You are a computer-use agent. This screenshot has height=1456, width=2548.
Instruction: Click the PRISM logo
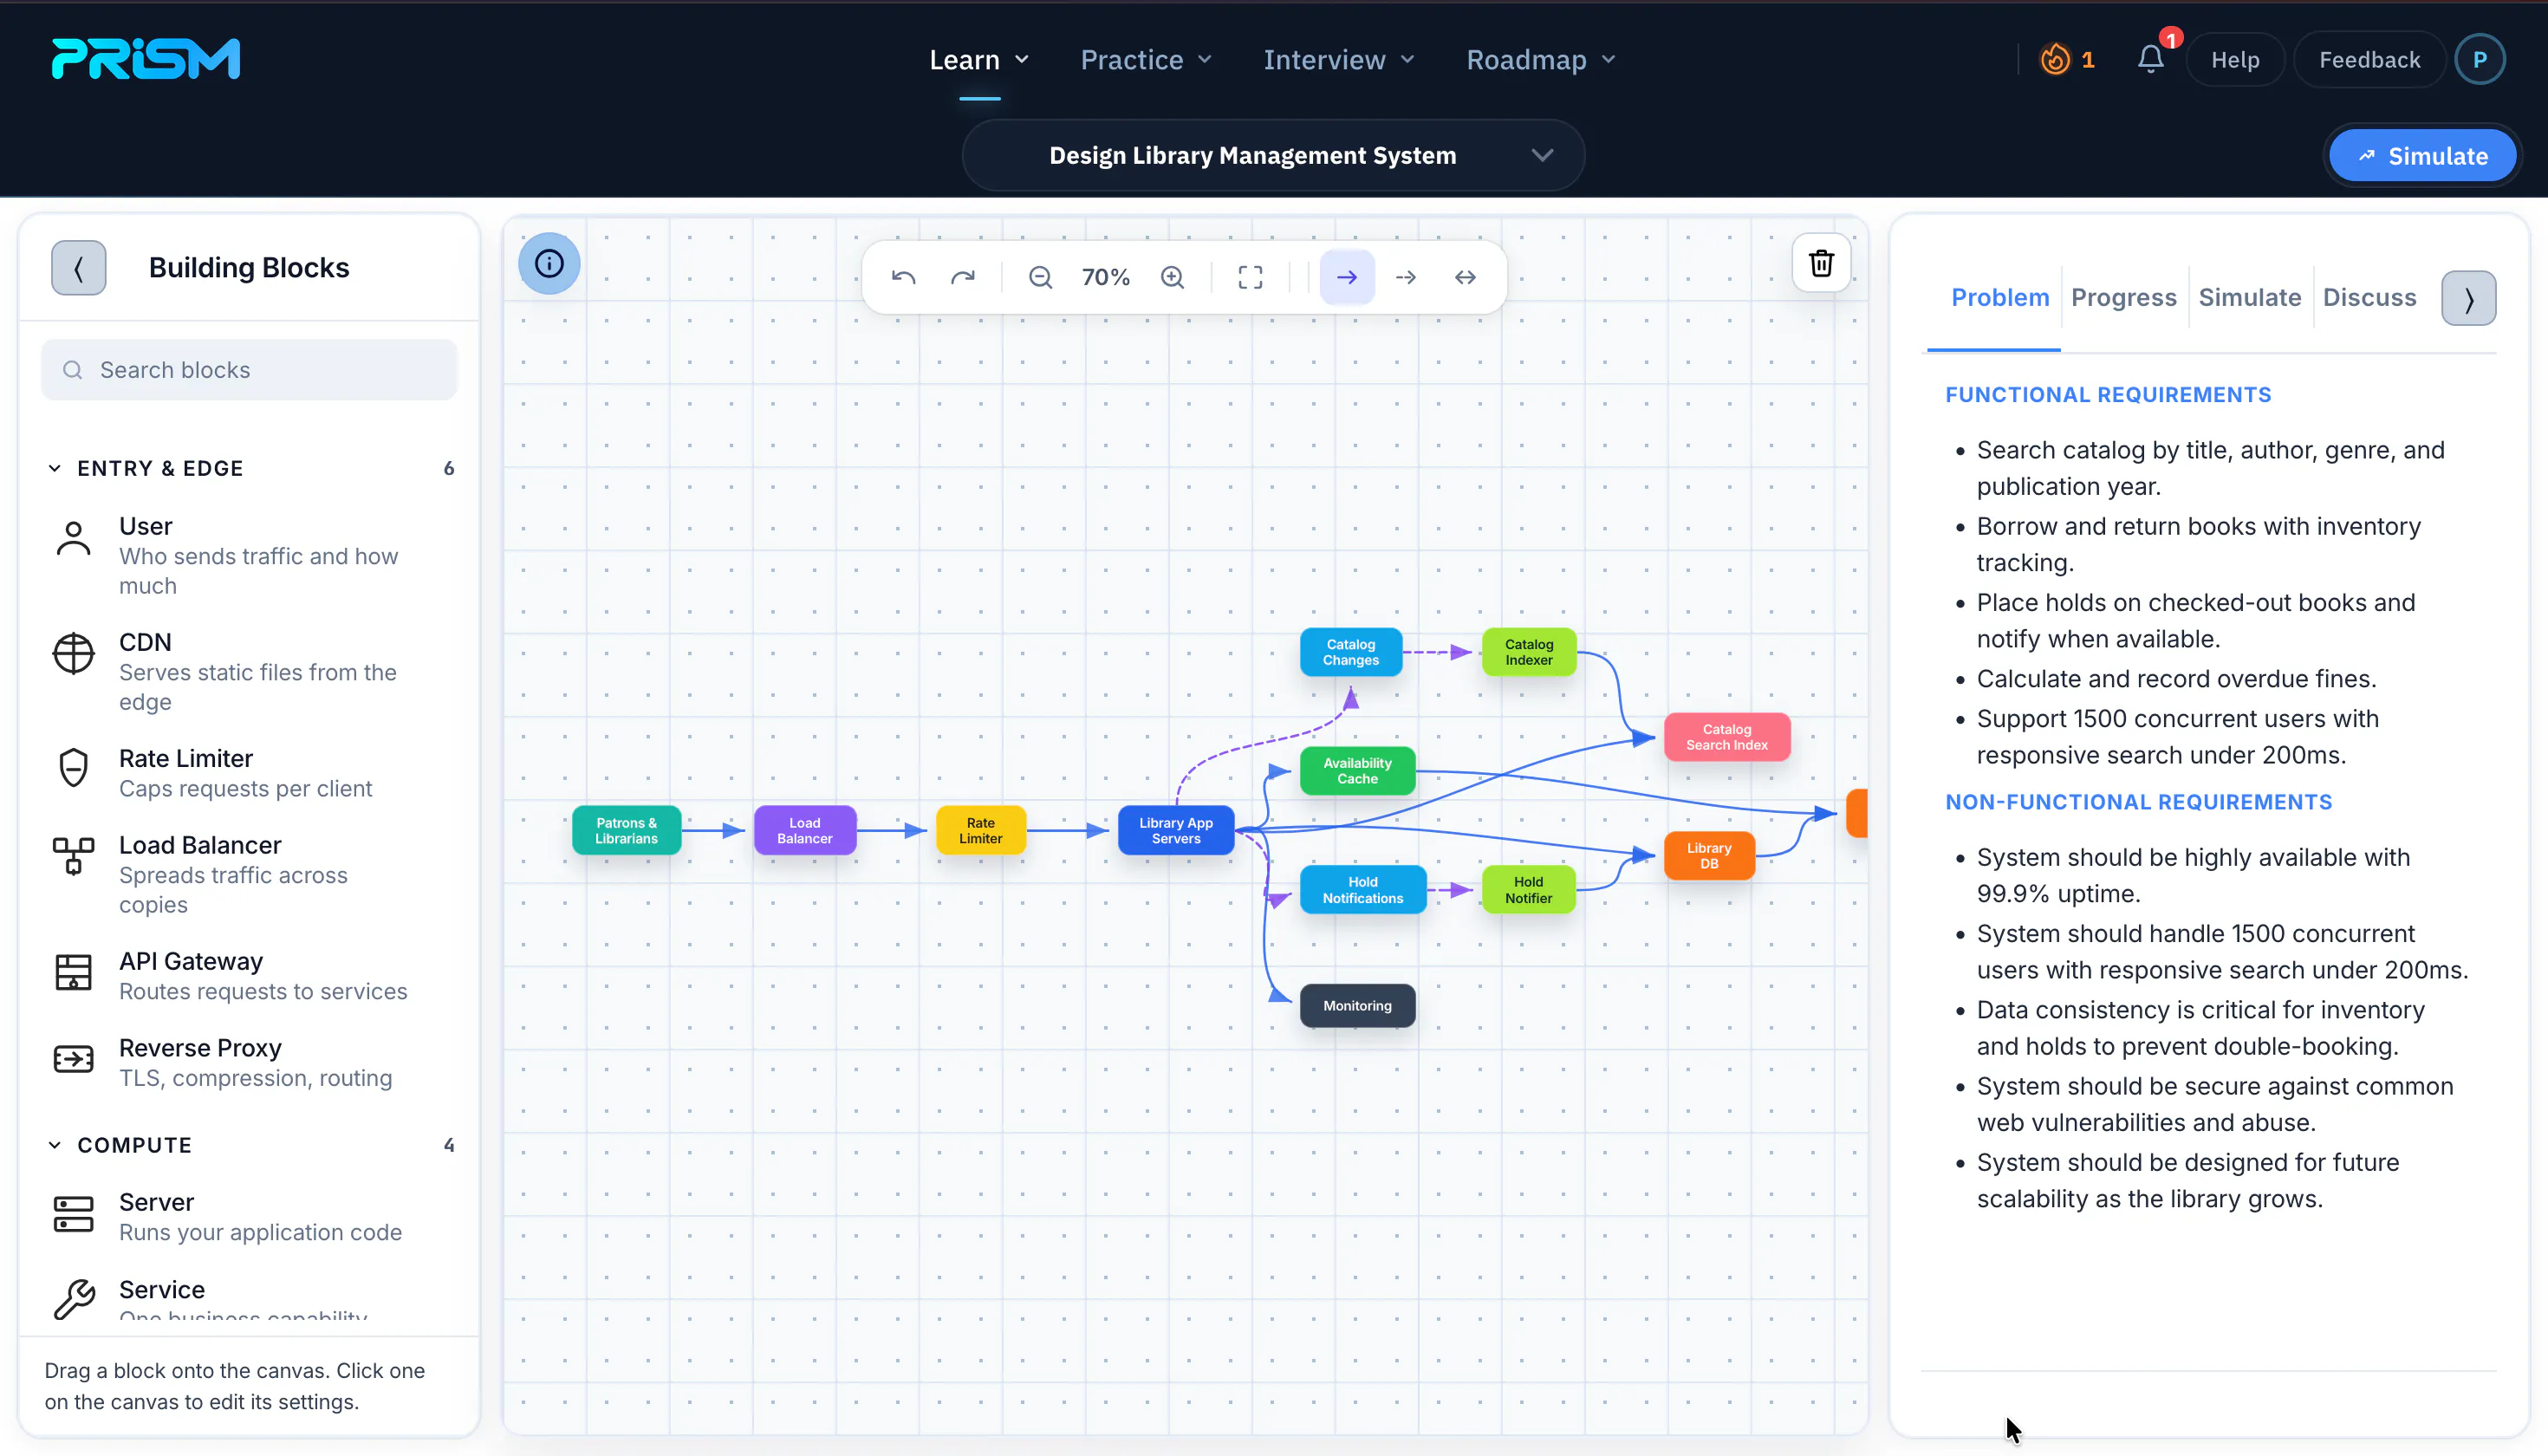(146, 59)
